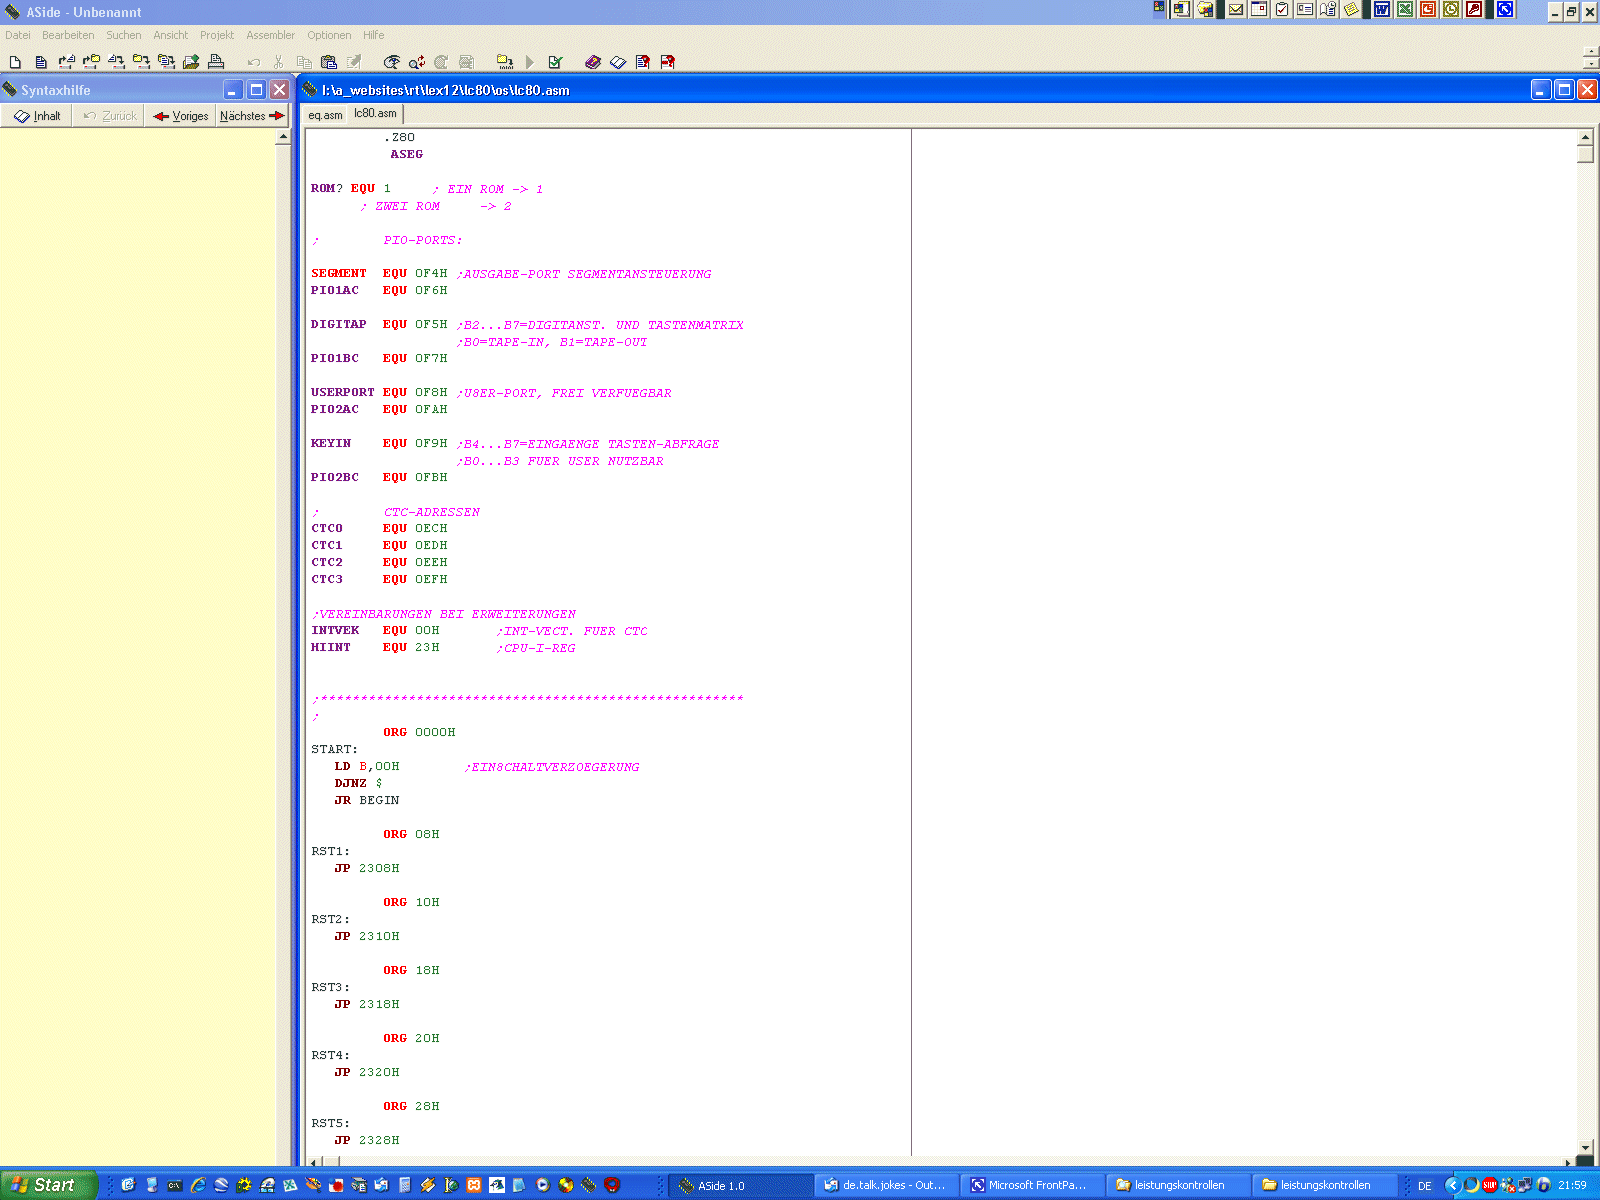Click the Inhalt button in Syntaxhilfe
The image size is (1600, 1200).
pos(38,116)
